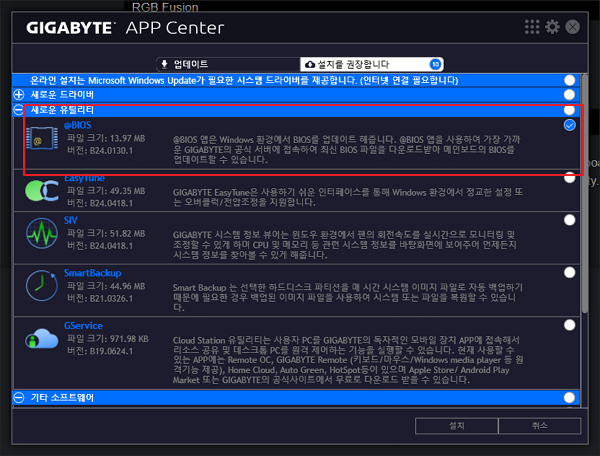Screen dimensions: 600x456
Task: Click the SIV heartbeat monitor icon
Action: pos(42,233)
